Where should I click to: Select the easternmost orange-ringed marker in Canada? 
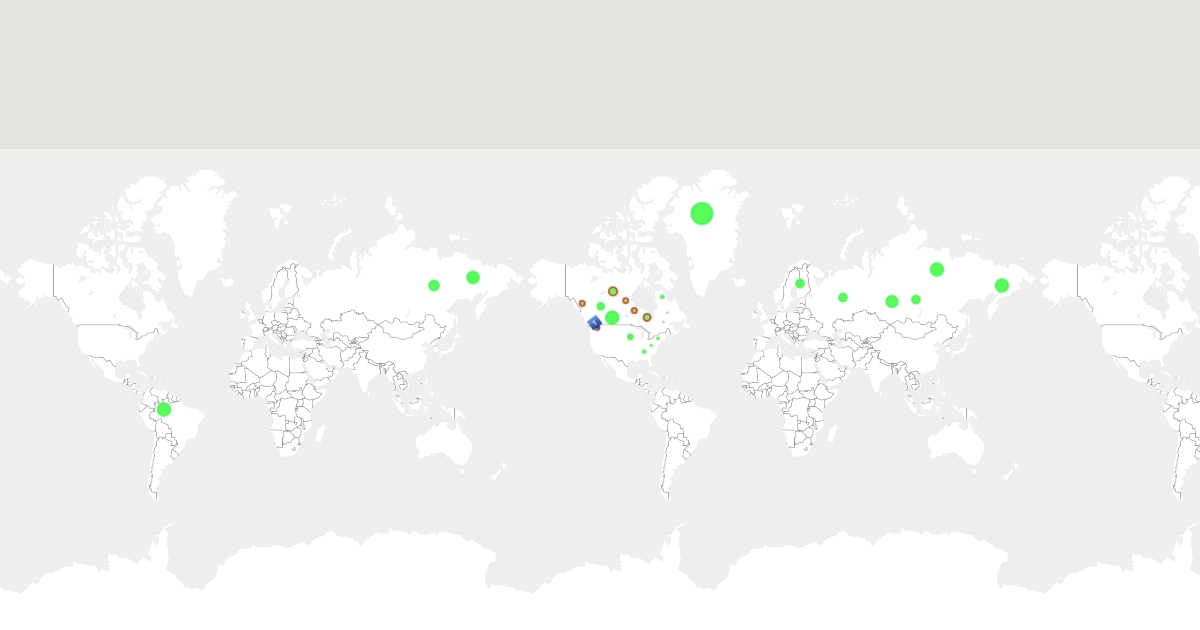[x=647, y=317]
